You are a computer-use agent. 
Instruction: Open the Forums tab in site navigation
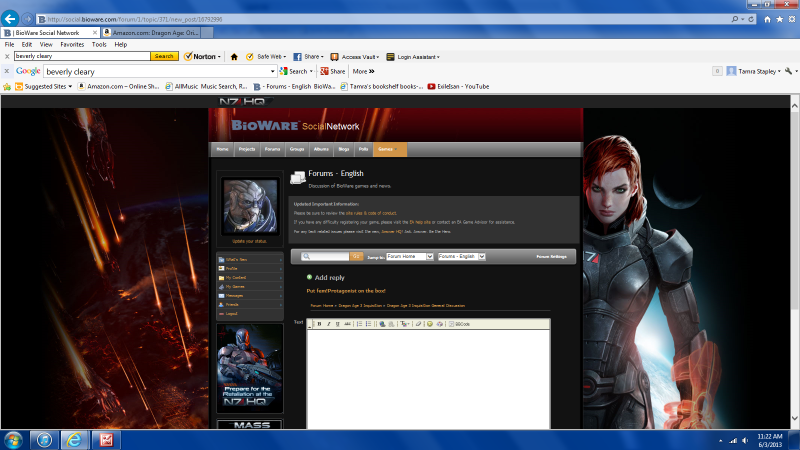[272, 149]
